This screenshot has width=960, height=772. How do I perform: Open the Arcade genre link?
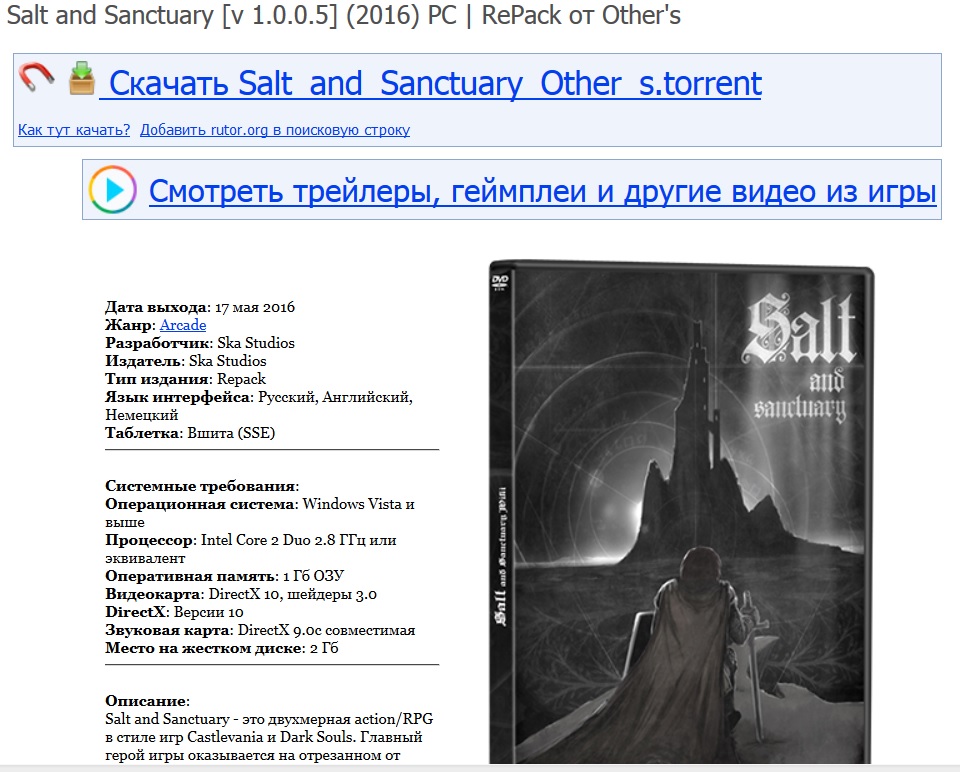(183, 325)
